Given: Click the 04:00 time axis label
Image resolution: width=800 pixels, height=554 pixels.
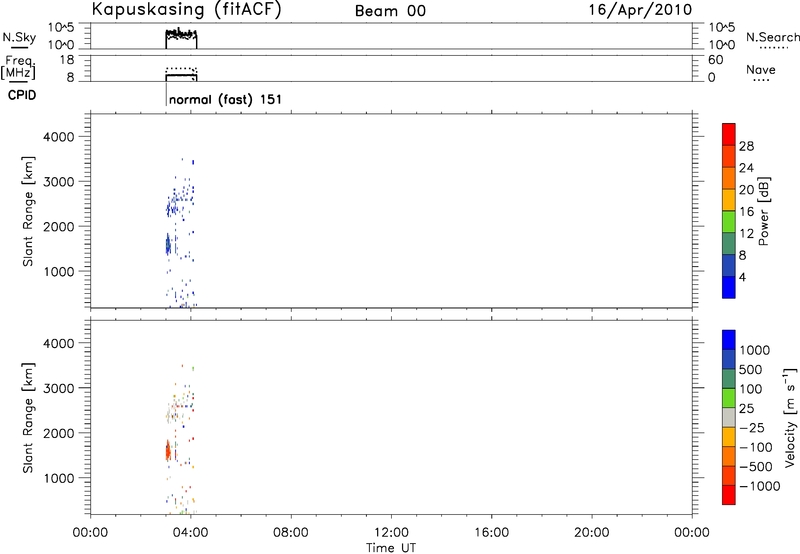Looking at the screenshot, I should (x=191, y=533).
